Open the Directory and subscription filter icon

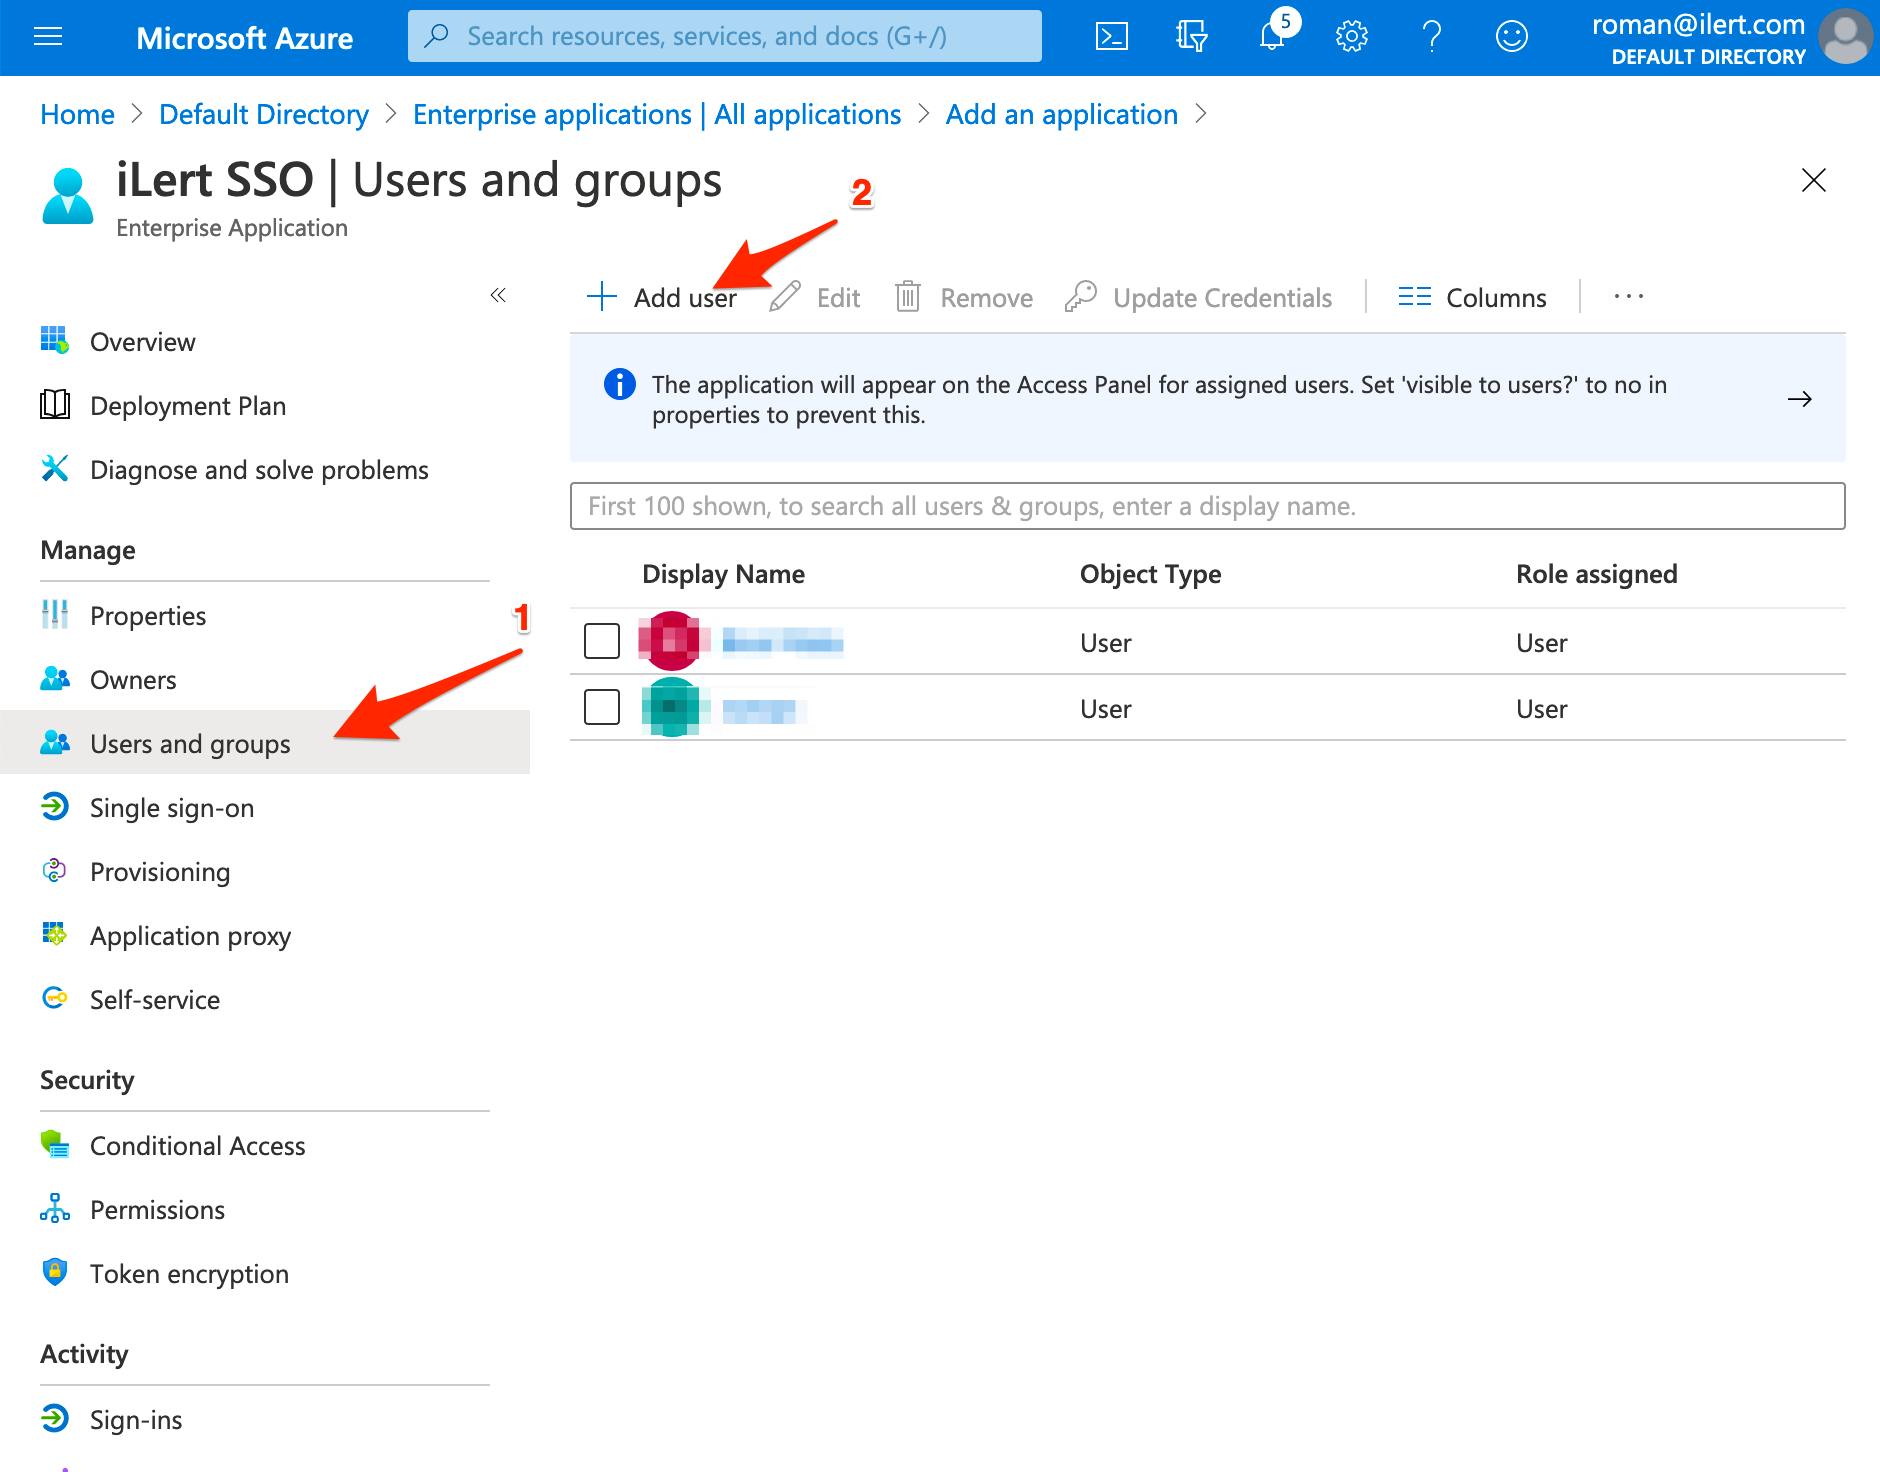click(x=1191, y=37)
